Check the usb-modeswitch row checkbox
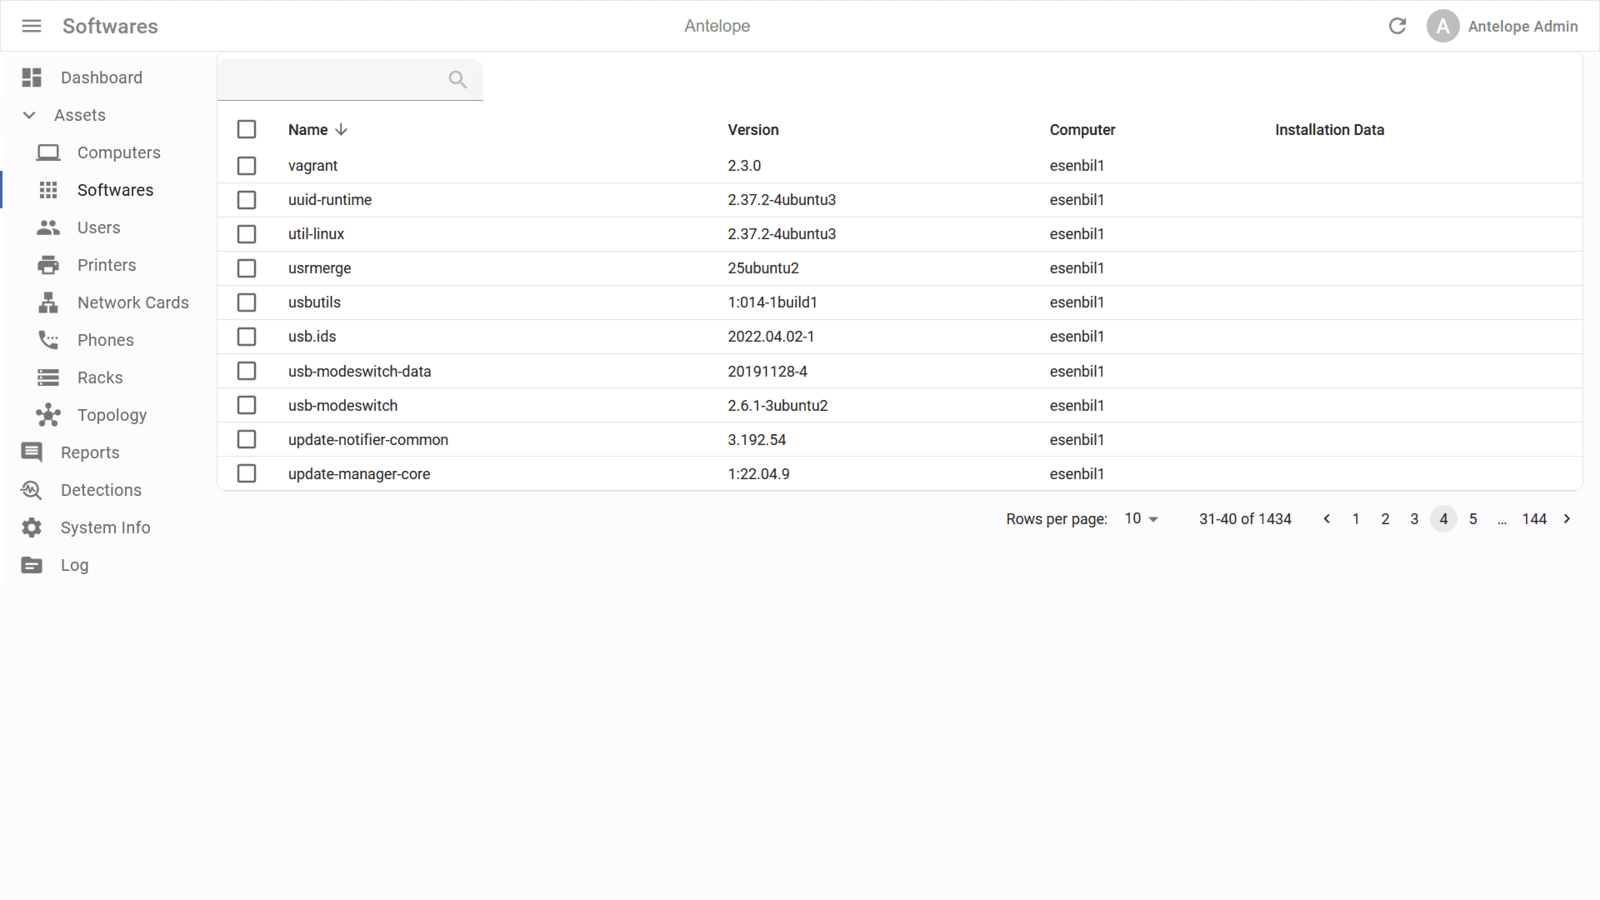 [247, 405]
